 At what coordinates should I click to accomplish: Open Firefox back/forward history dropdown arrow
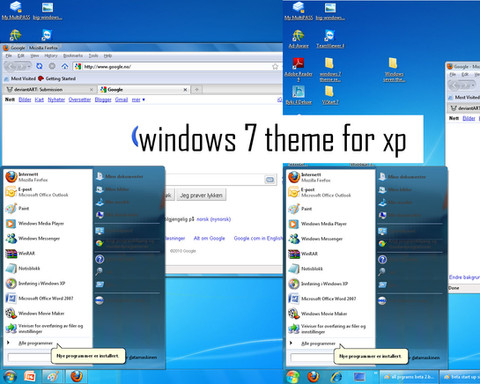pos(29,67)
